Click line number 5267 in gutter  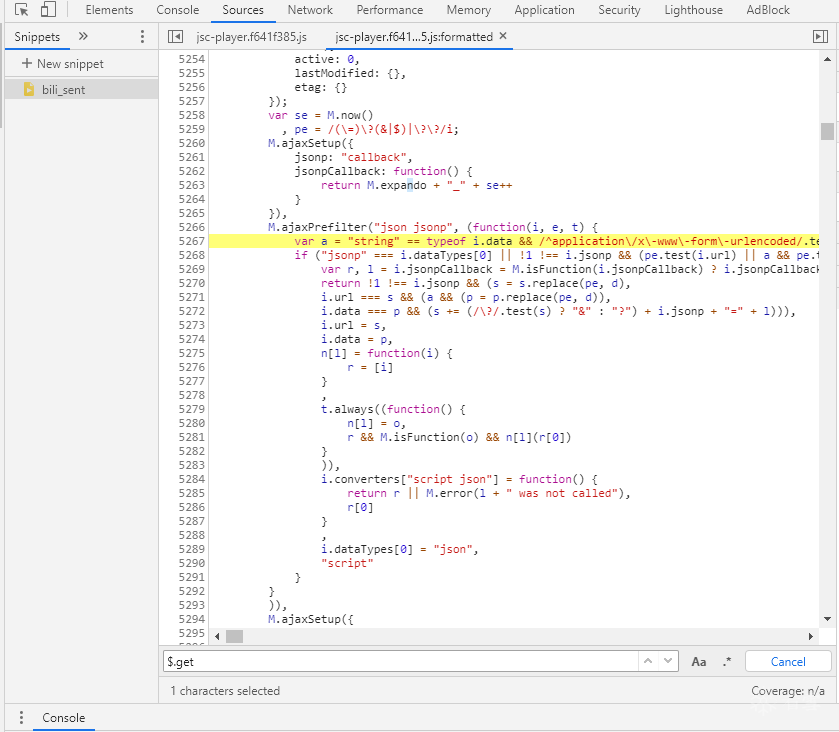(x=192, y=241)
